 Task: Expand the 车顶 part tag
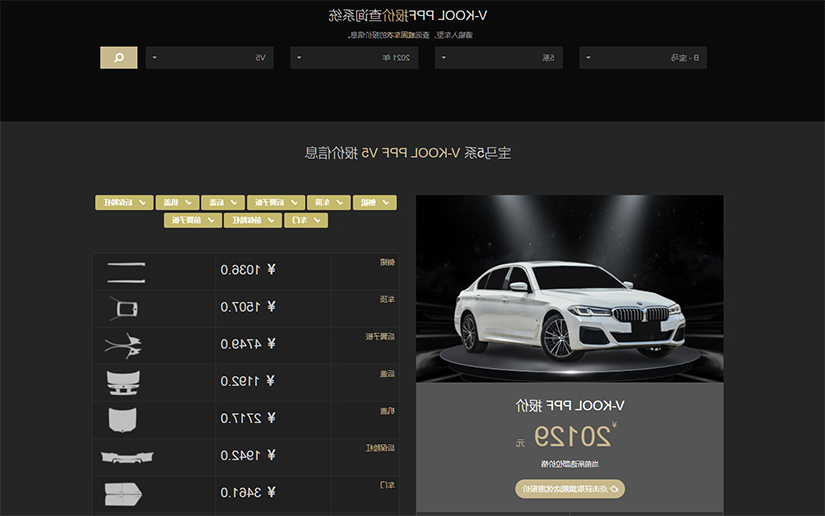click(x=329, y=203)
